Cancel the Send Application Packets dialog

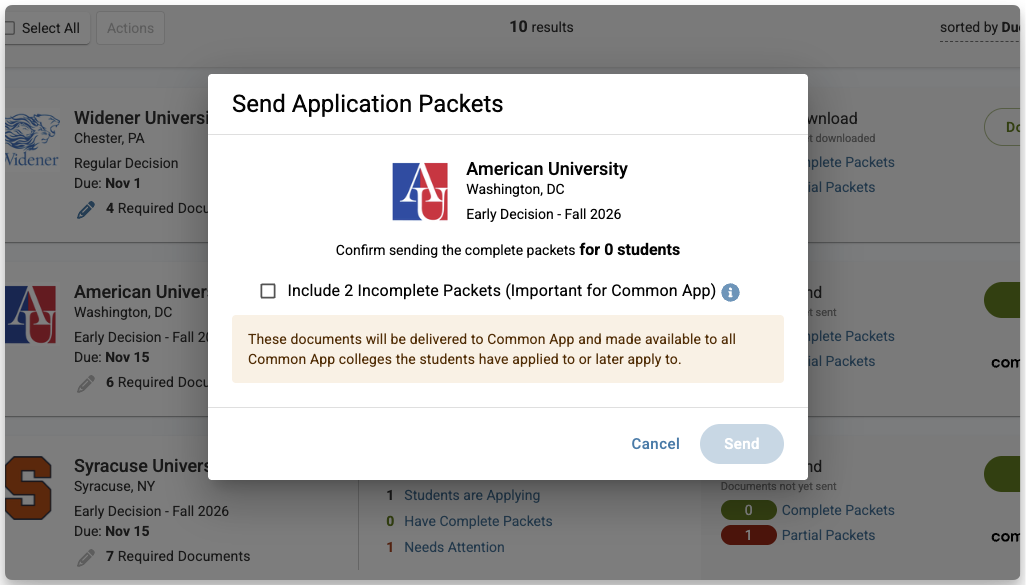click(x=655, y=444)
